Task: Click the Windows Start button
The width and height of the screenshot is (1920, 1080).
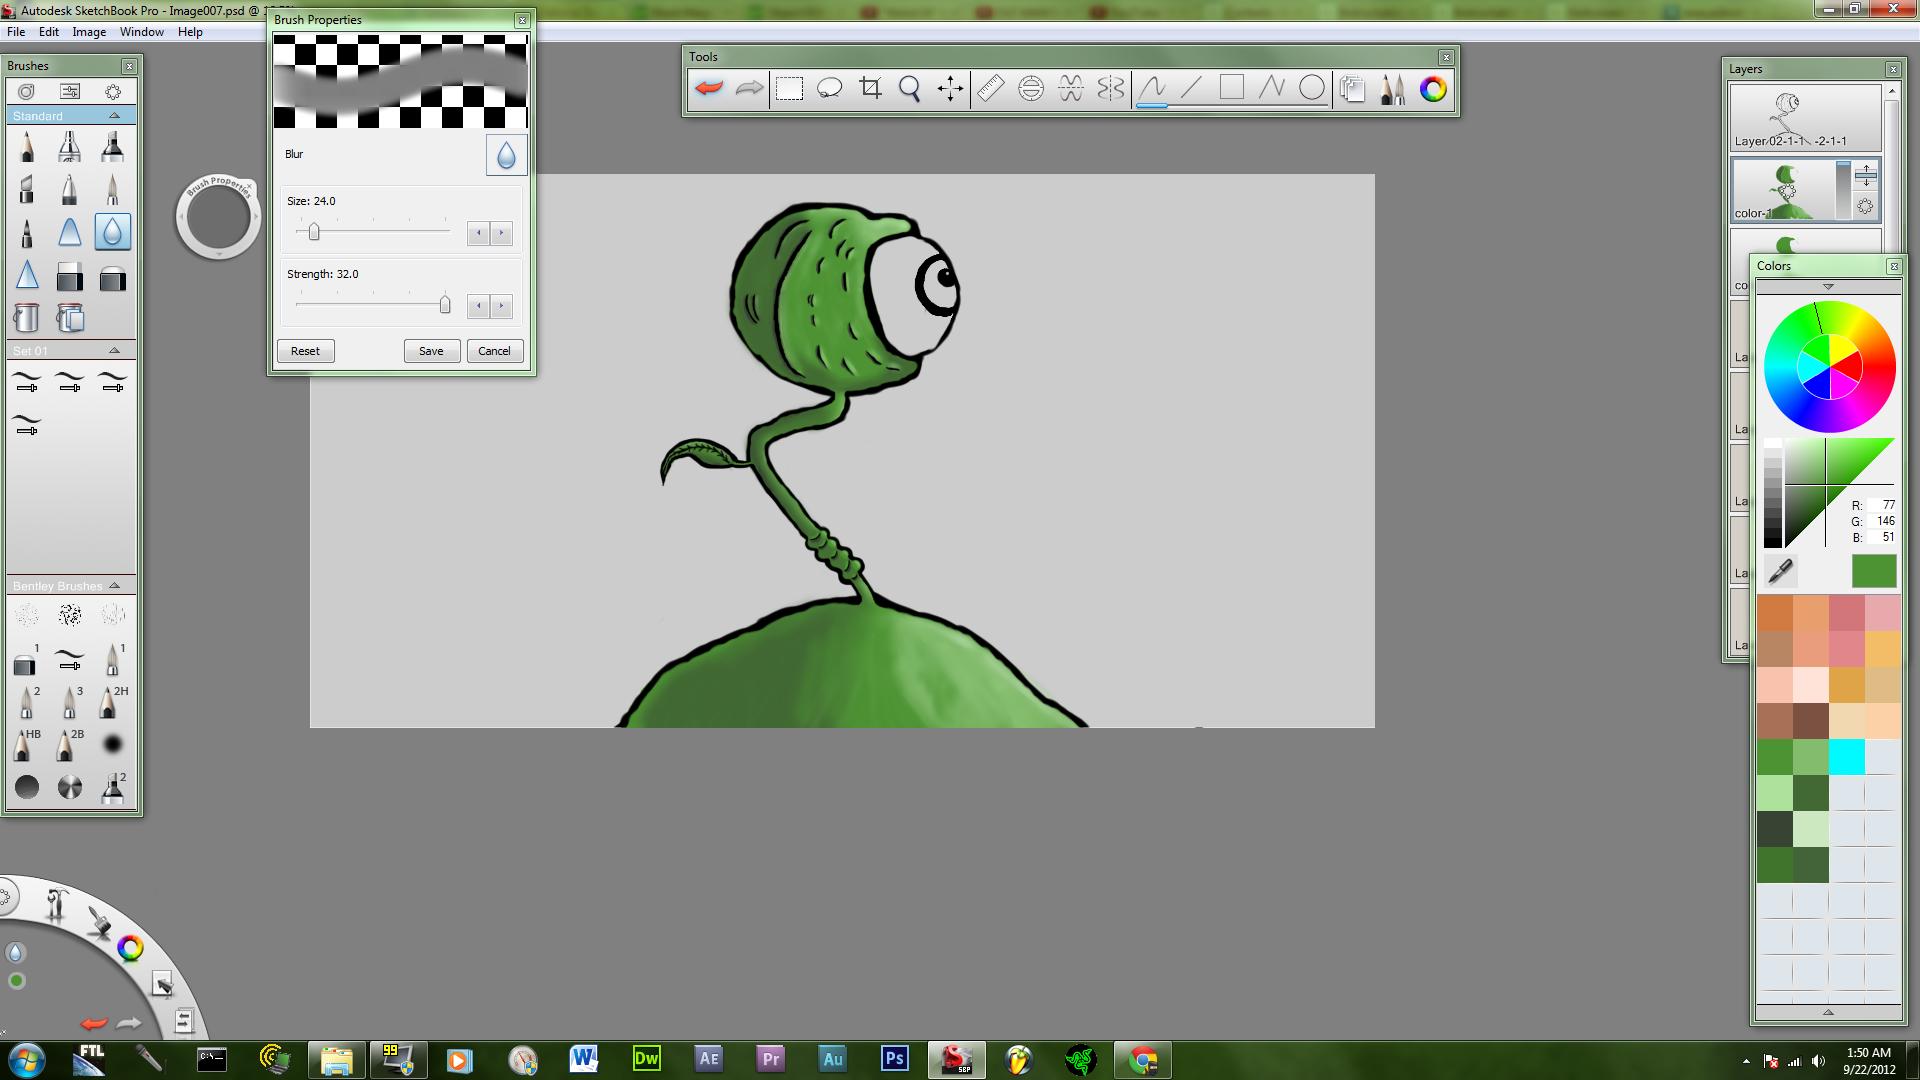Action: (26, 1059)
